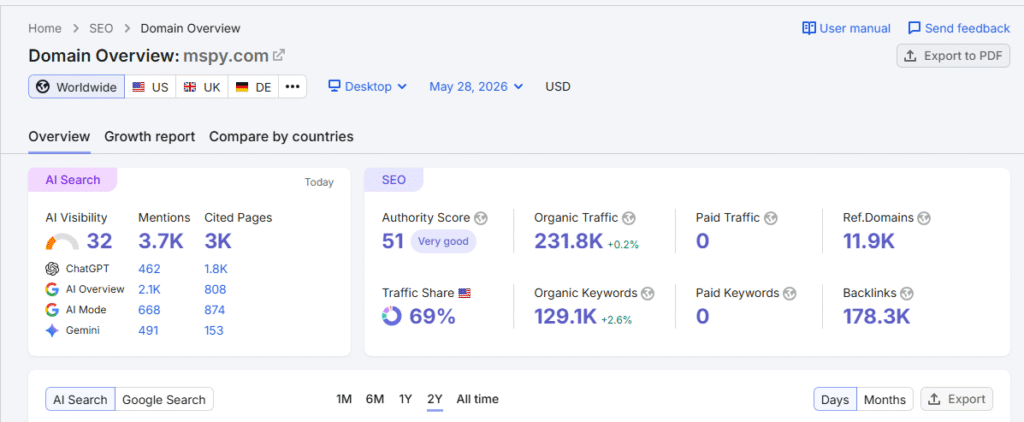The width and height of the screenshot is (1024, 422).
Task: Click the Google icon beside AI Mode
Action: click(x=52, y=310)
